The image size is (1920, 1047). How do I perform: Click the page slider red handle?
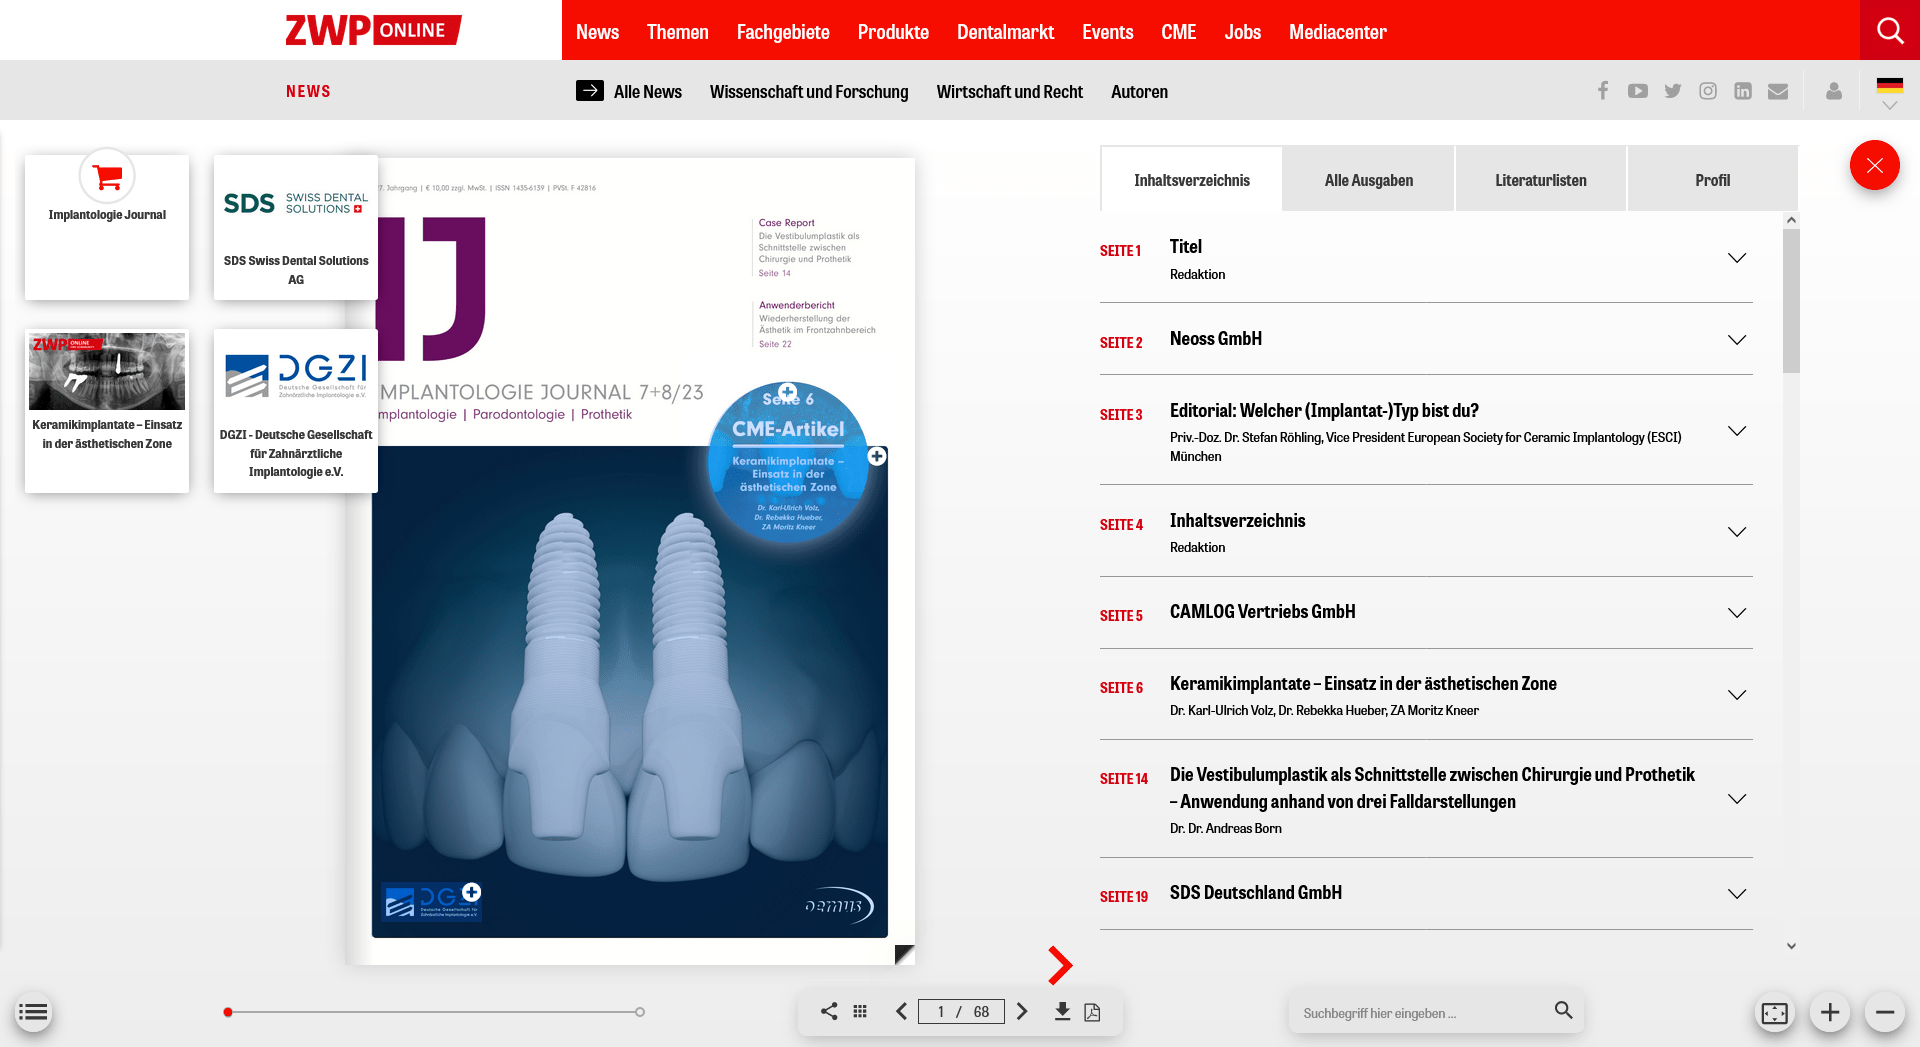[228, 1012]
